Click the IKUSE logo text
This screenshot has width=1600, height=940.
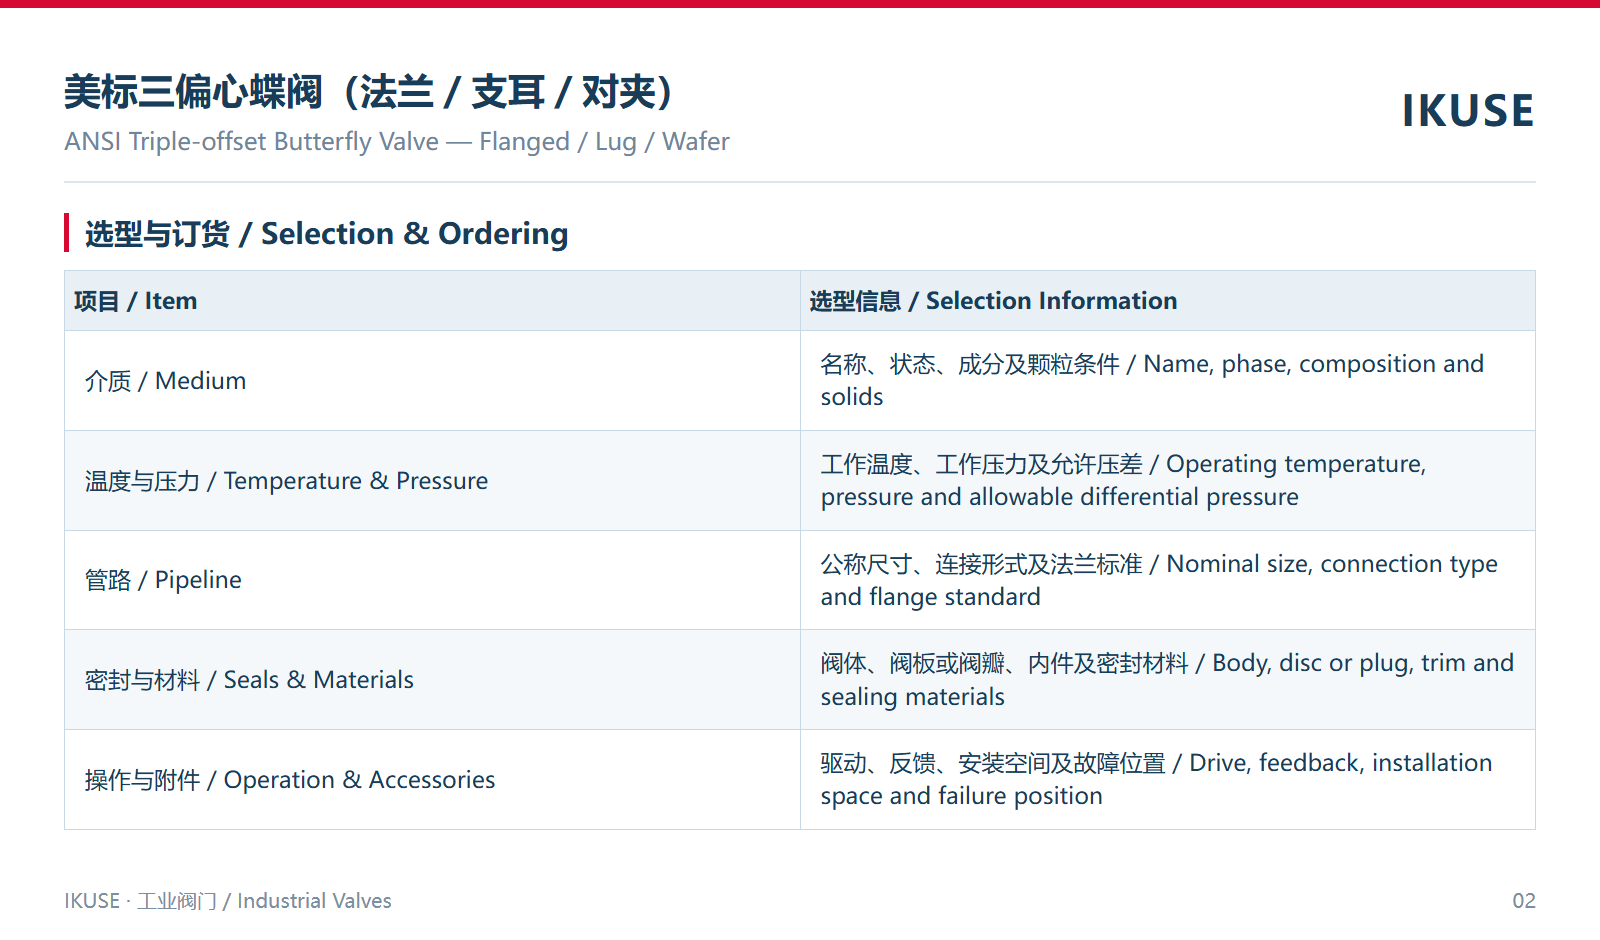1467,111
